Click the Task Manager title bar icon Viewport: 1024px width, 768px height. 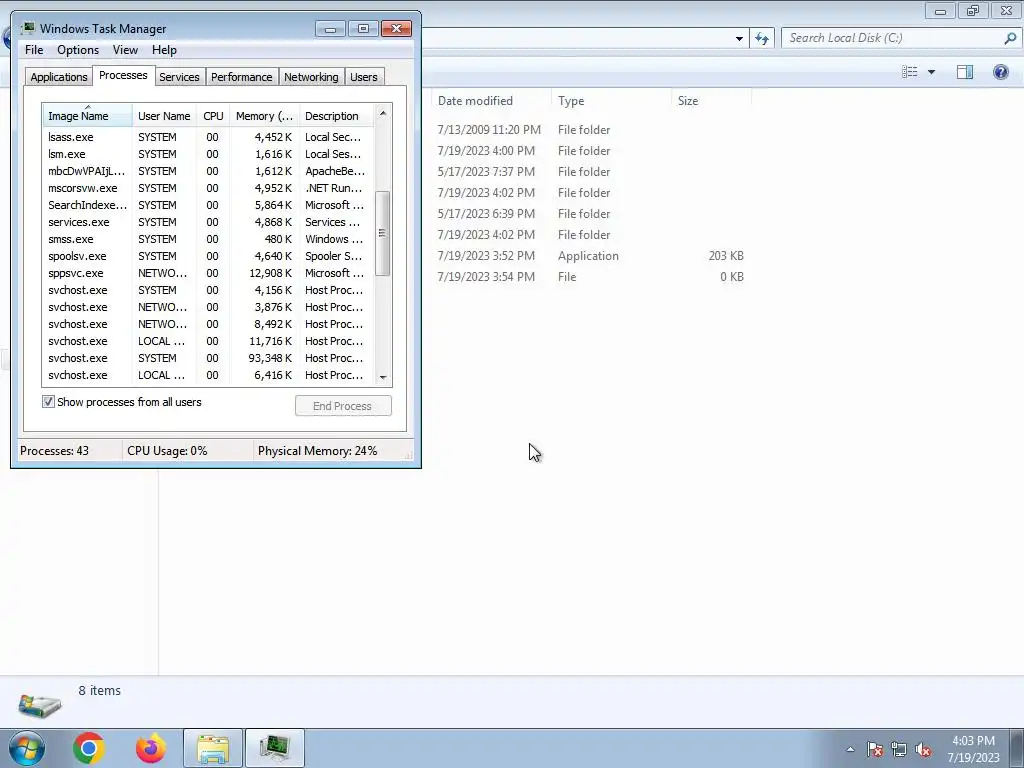pos(27,28)
